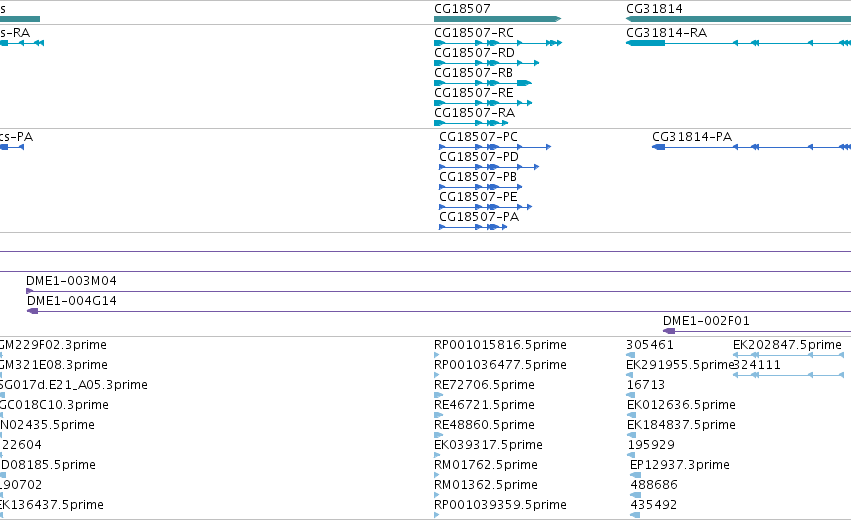Select the cs-PA protein label
851x520 pixels.
16,137
